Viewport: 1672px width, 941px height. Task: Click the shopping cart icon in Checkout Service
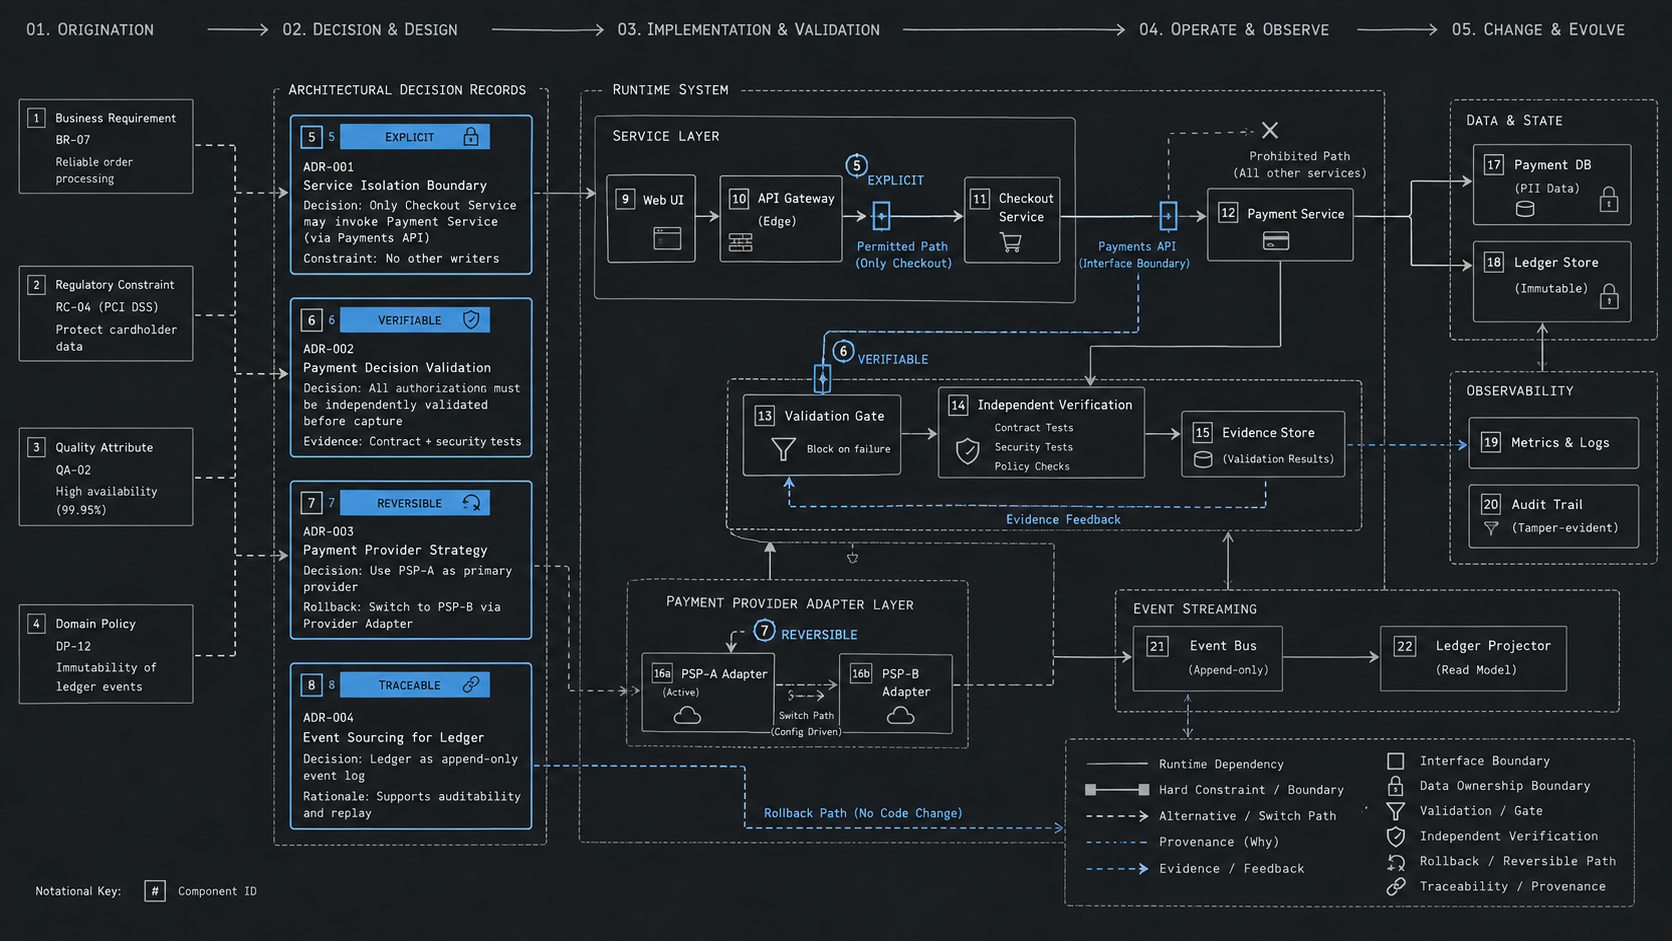(x=1011, y=242)
